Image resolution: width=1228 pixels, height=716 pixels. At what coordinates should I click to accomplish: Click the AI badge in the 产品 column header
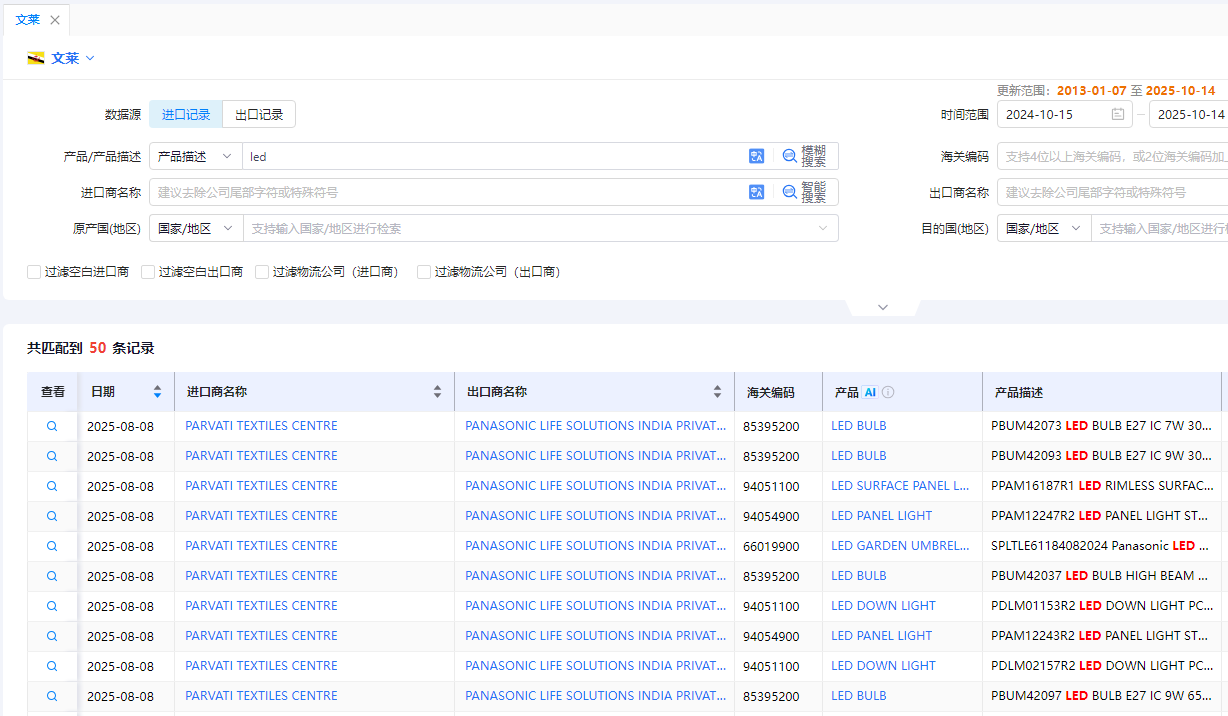(x=870, y=392)
